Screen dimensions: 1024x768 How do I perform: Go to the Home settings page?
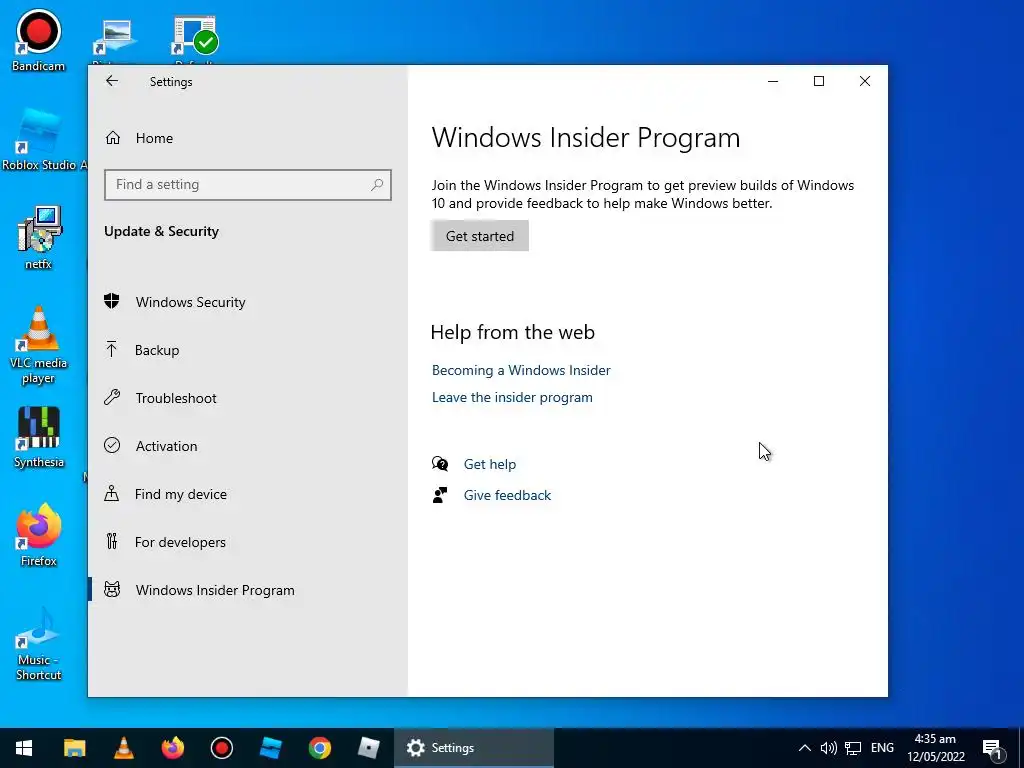(x=154, y=138)
